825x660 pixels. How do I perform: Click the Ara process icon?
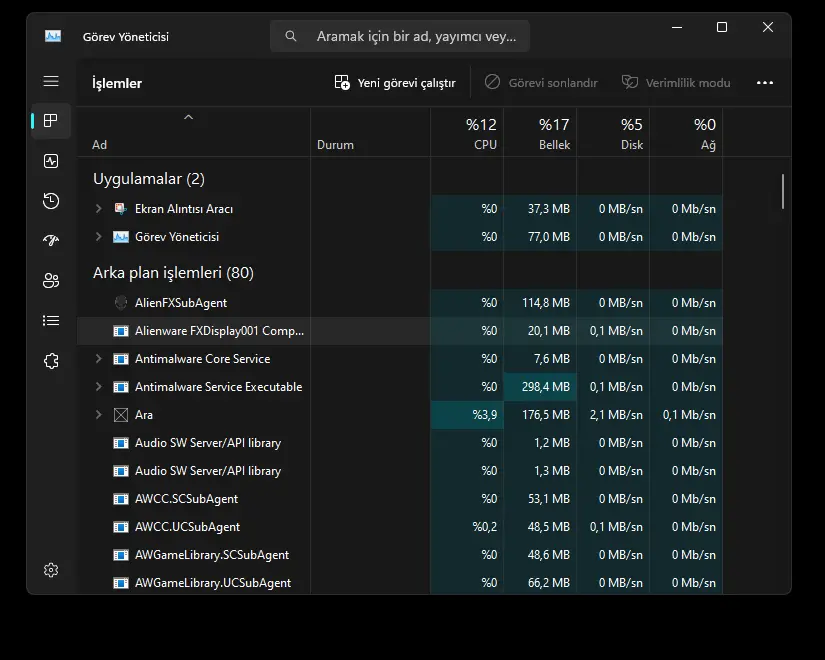(x=120, y=415)
